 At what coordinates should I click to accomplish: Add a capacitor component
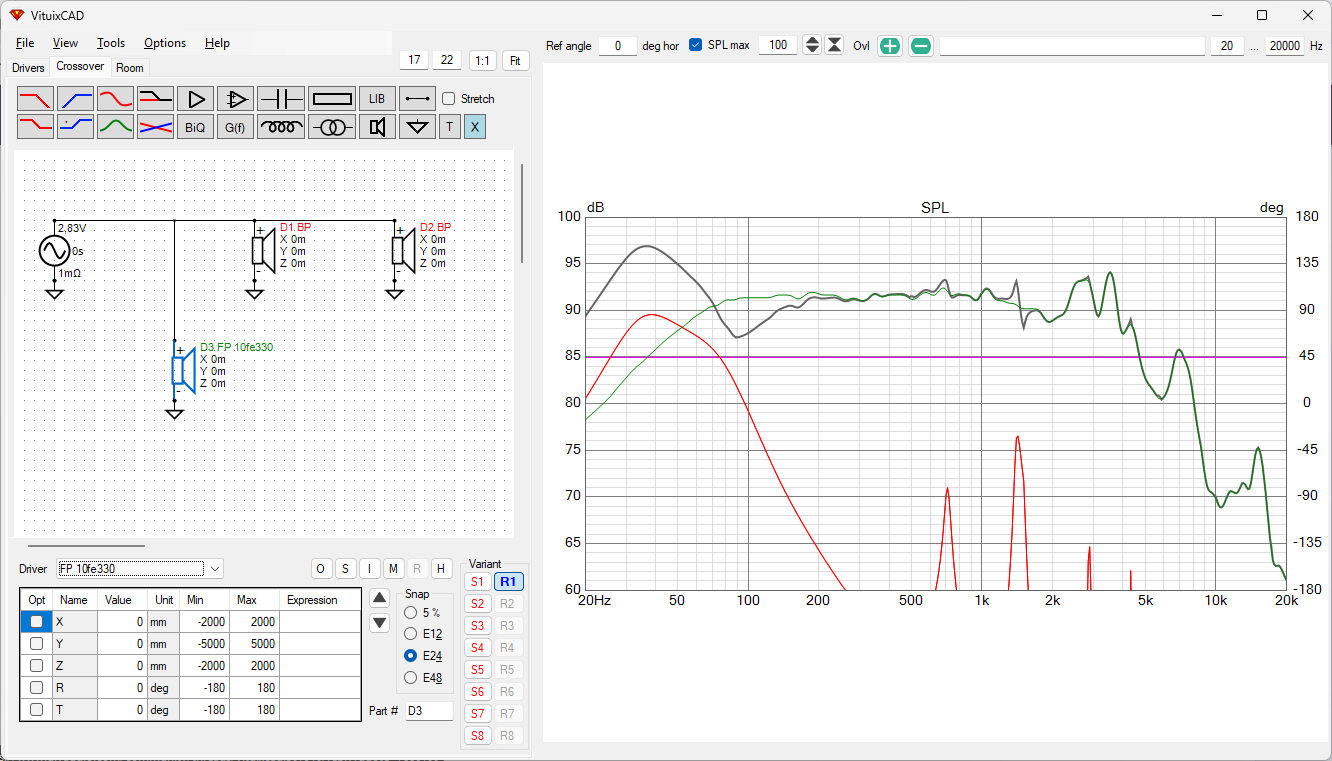(281, 99)
